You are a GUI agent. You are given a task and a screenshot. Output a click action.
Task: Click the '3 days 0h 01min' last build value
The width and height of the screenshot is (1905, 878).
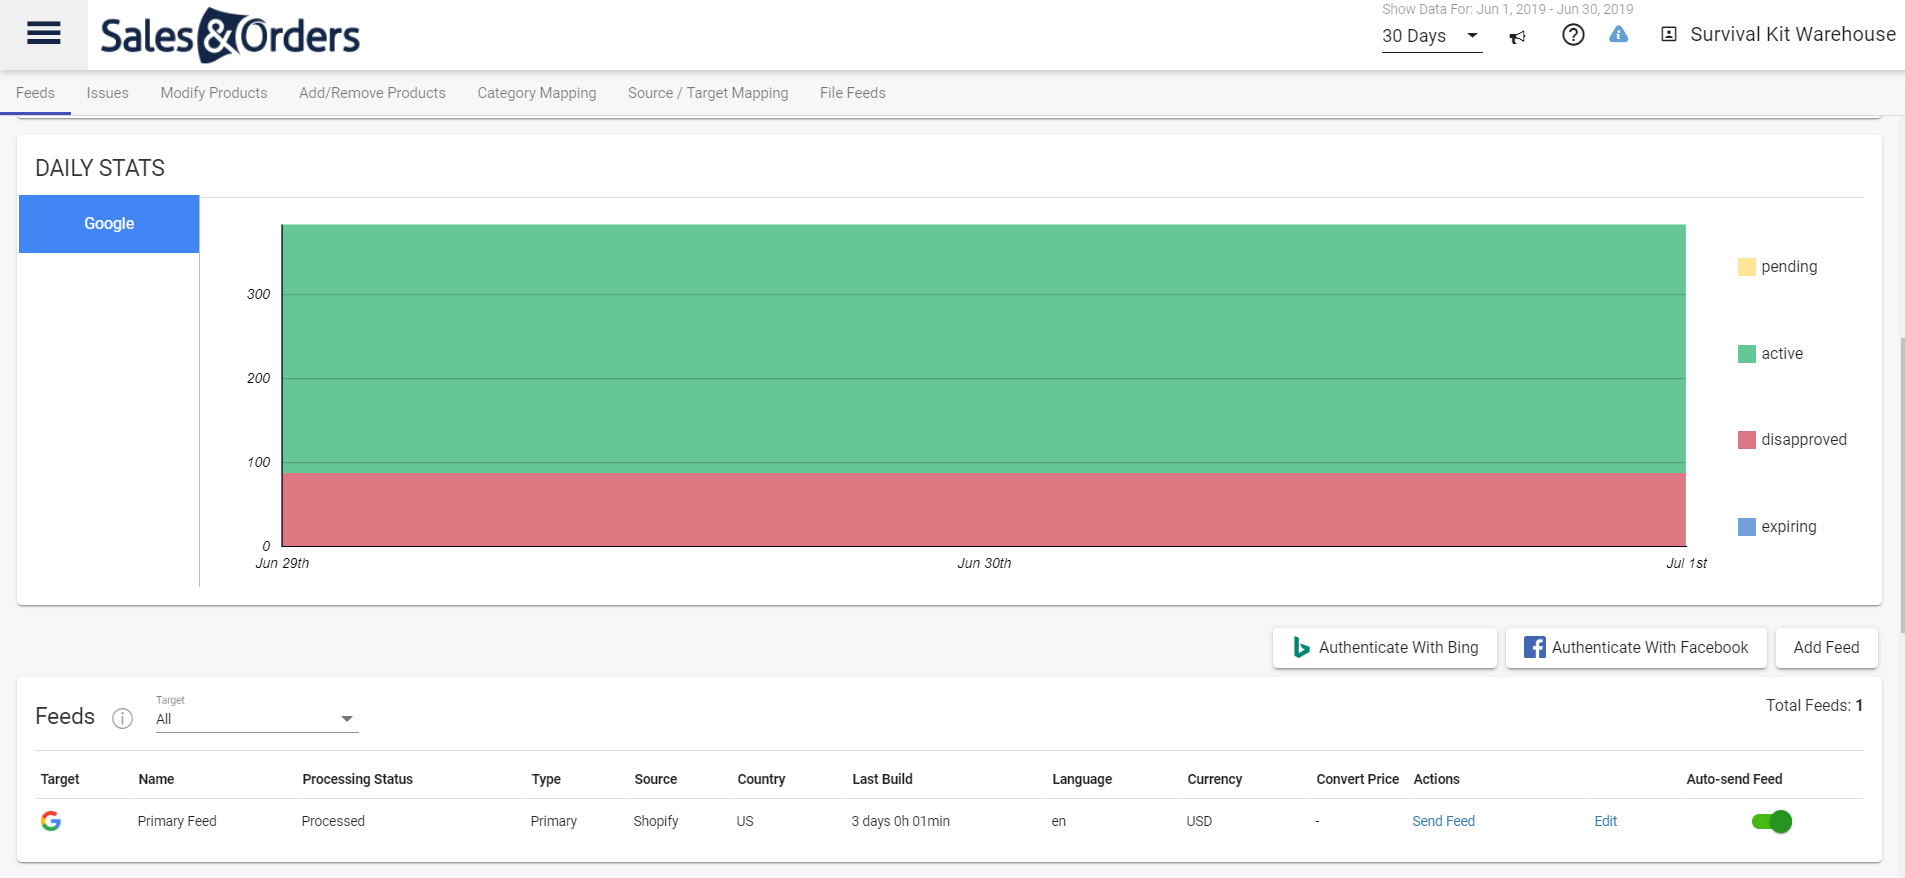(x=901, y=821)
